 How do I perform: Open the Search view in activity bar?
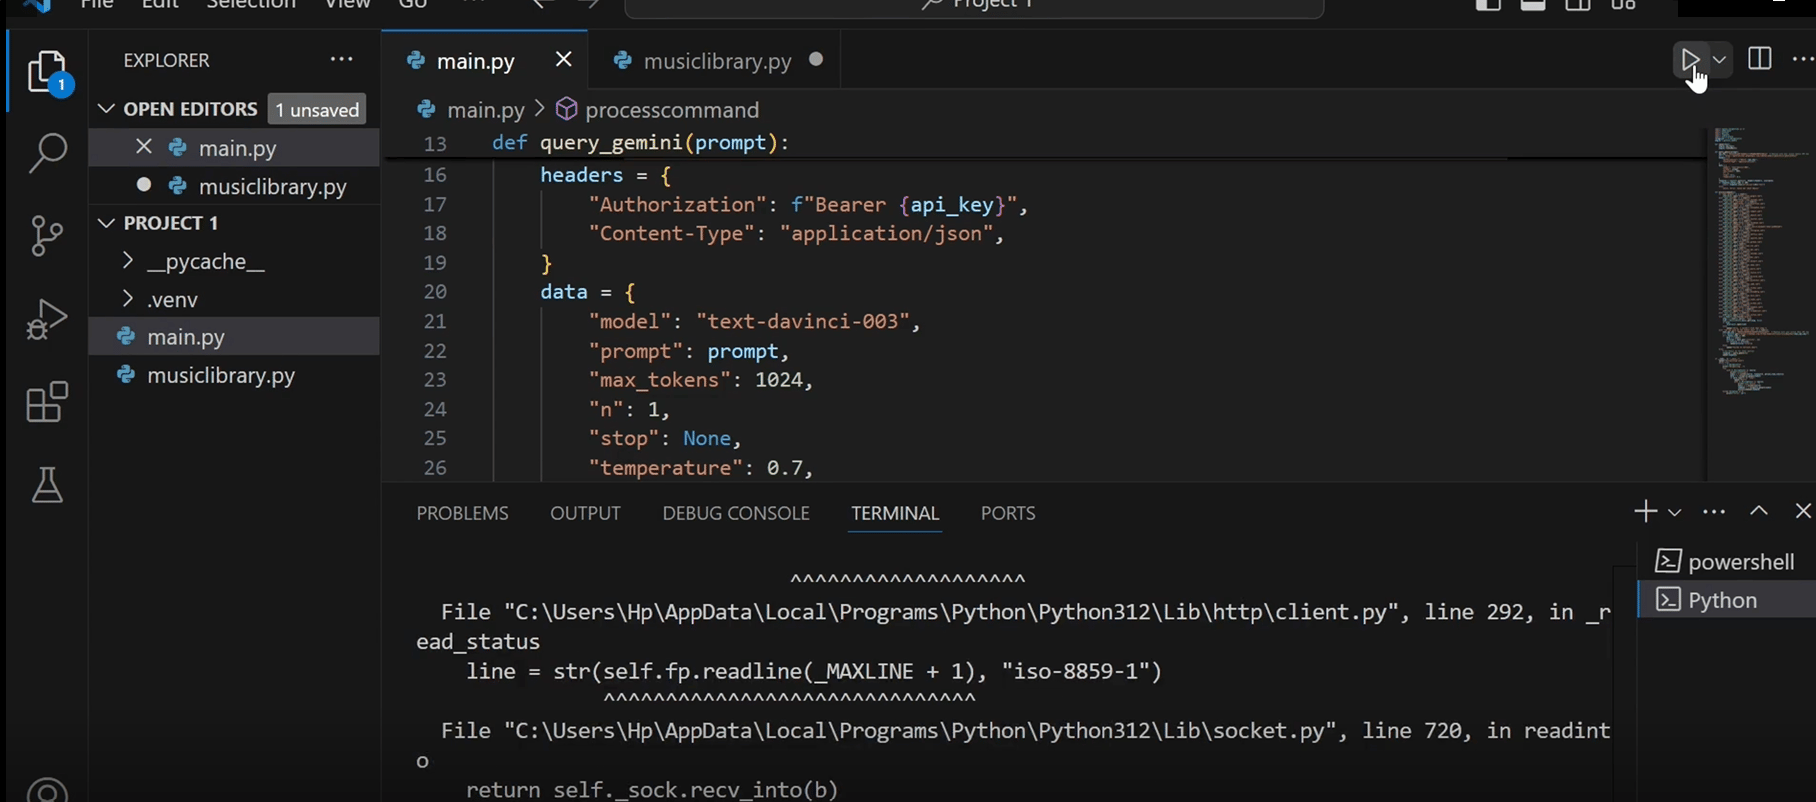point(47,154)
